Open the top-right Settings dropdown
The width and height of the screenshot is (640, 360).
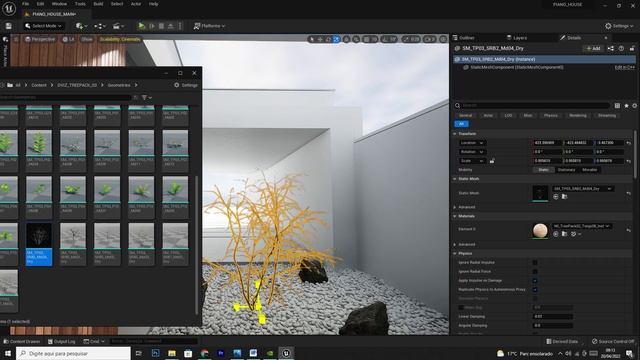tap(619, 26)
